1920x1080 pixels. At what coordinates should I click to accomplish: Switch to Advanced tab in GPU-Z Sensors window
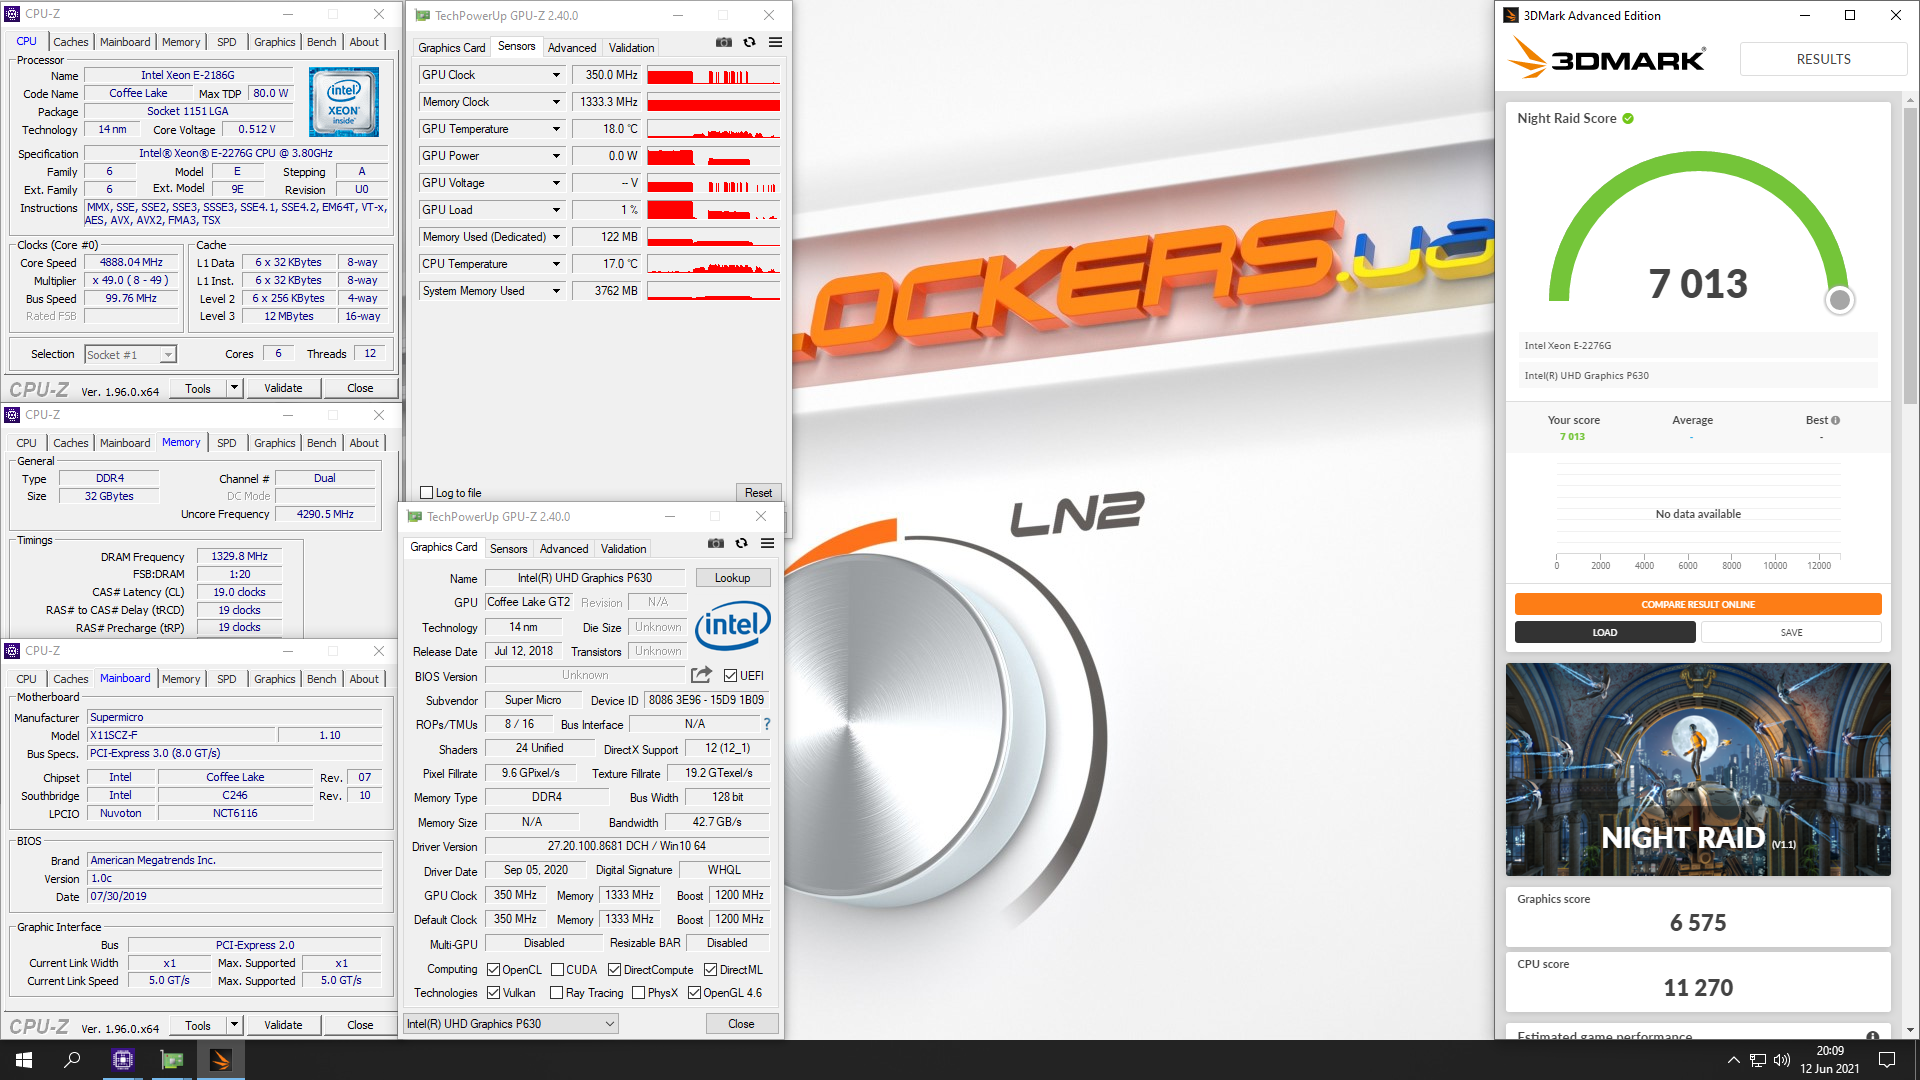click(x=572, y=48)
